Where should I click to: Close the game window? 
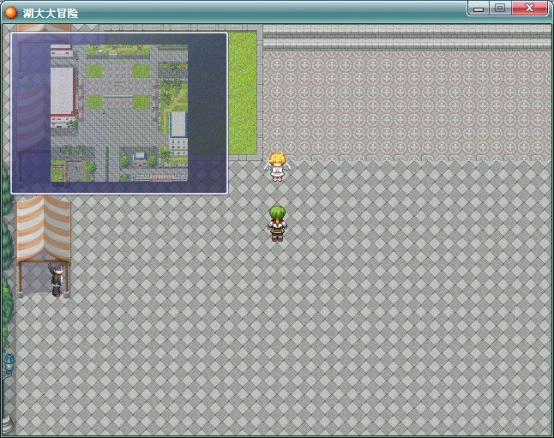coord(529,8)
